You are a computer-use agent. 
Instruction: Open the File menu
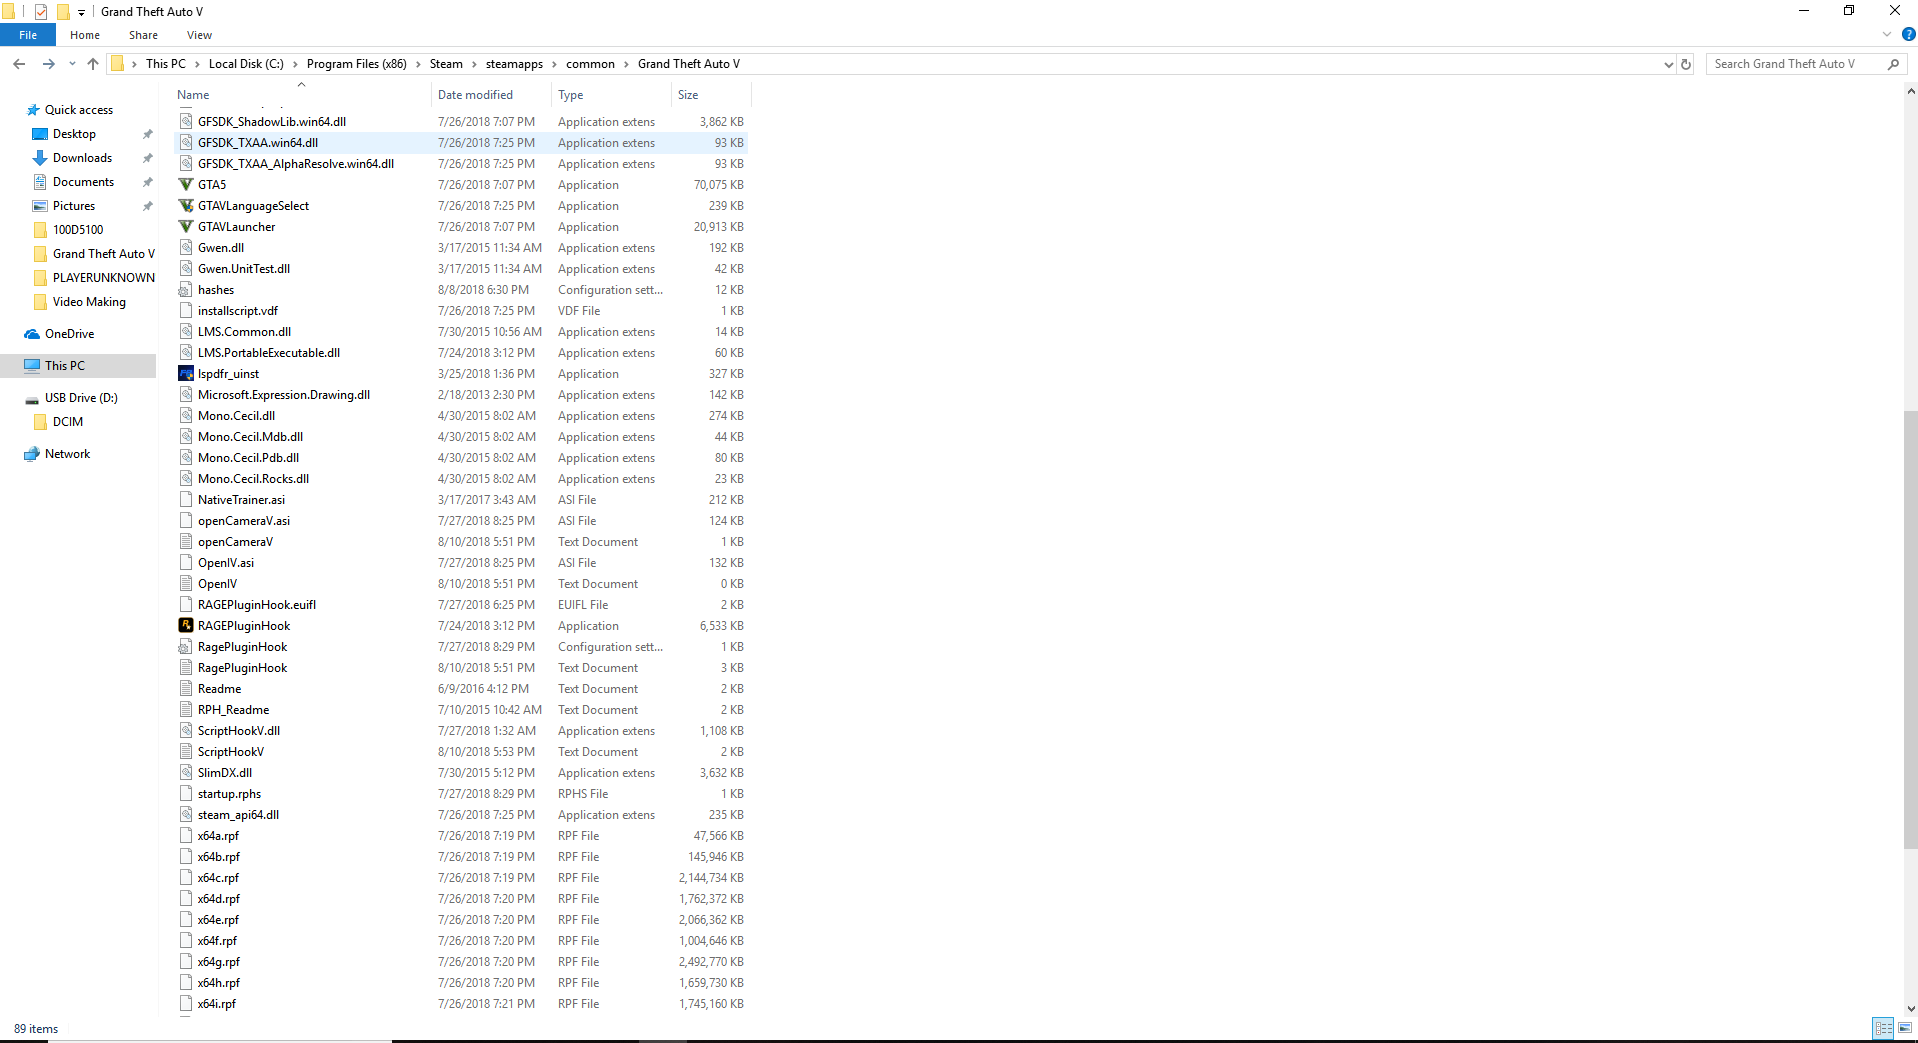(28, 35)
